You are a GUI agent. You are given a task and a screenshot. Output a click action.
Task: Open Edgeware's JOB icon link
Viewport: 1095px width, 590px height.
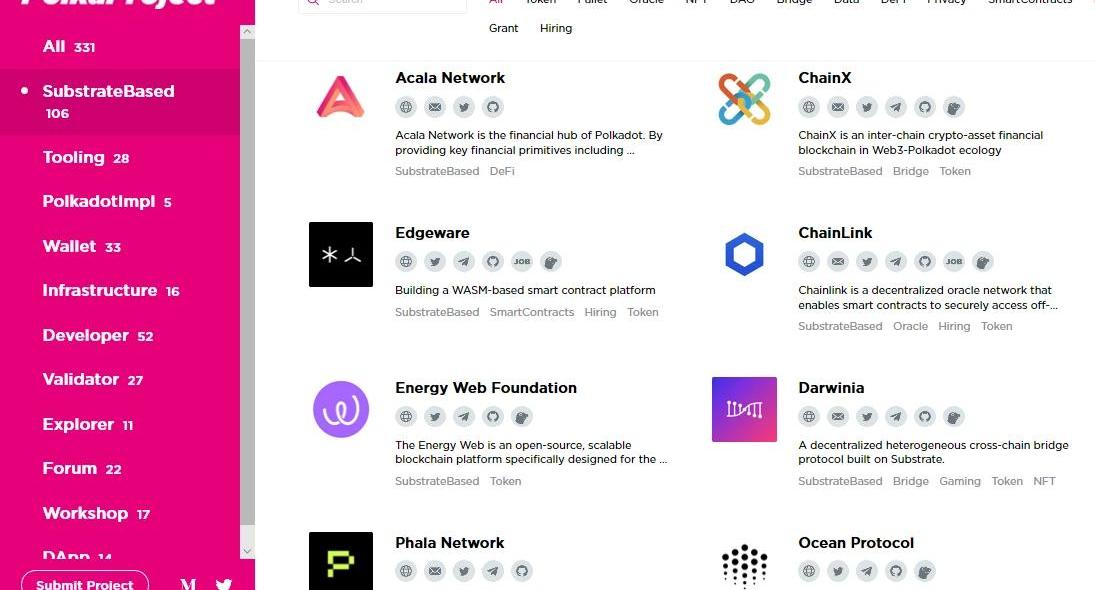(521, 262)
